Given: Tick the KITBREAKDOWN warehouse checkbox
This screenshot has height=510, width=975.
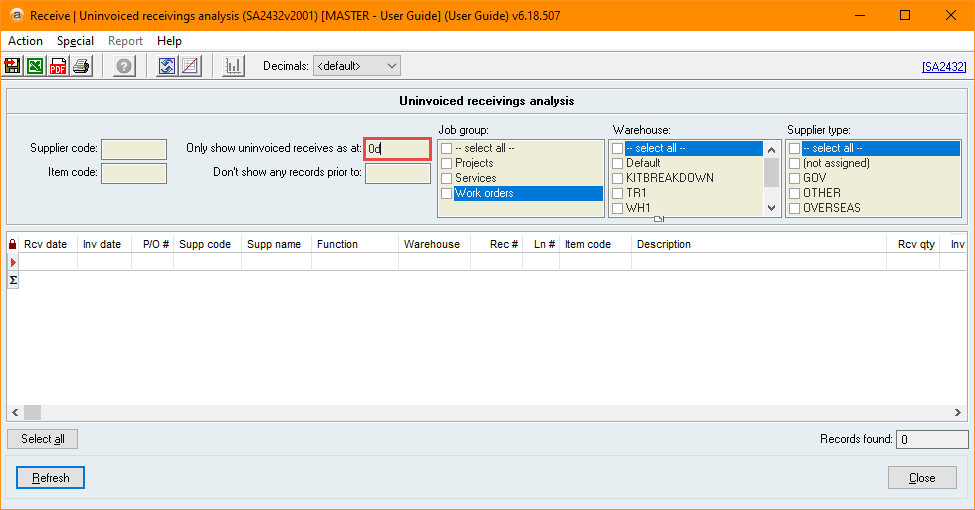Looking at the screenshot, I should click(x=618, y=178).
